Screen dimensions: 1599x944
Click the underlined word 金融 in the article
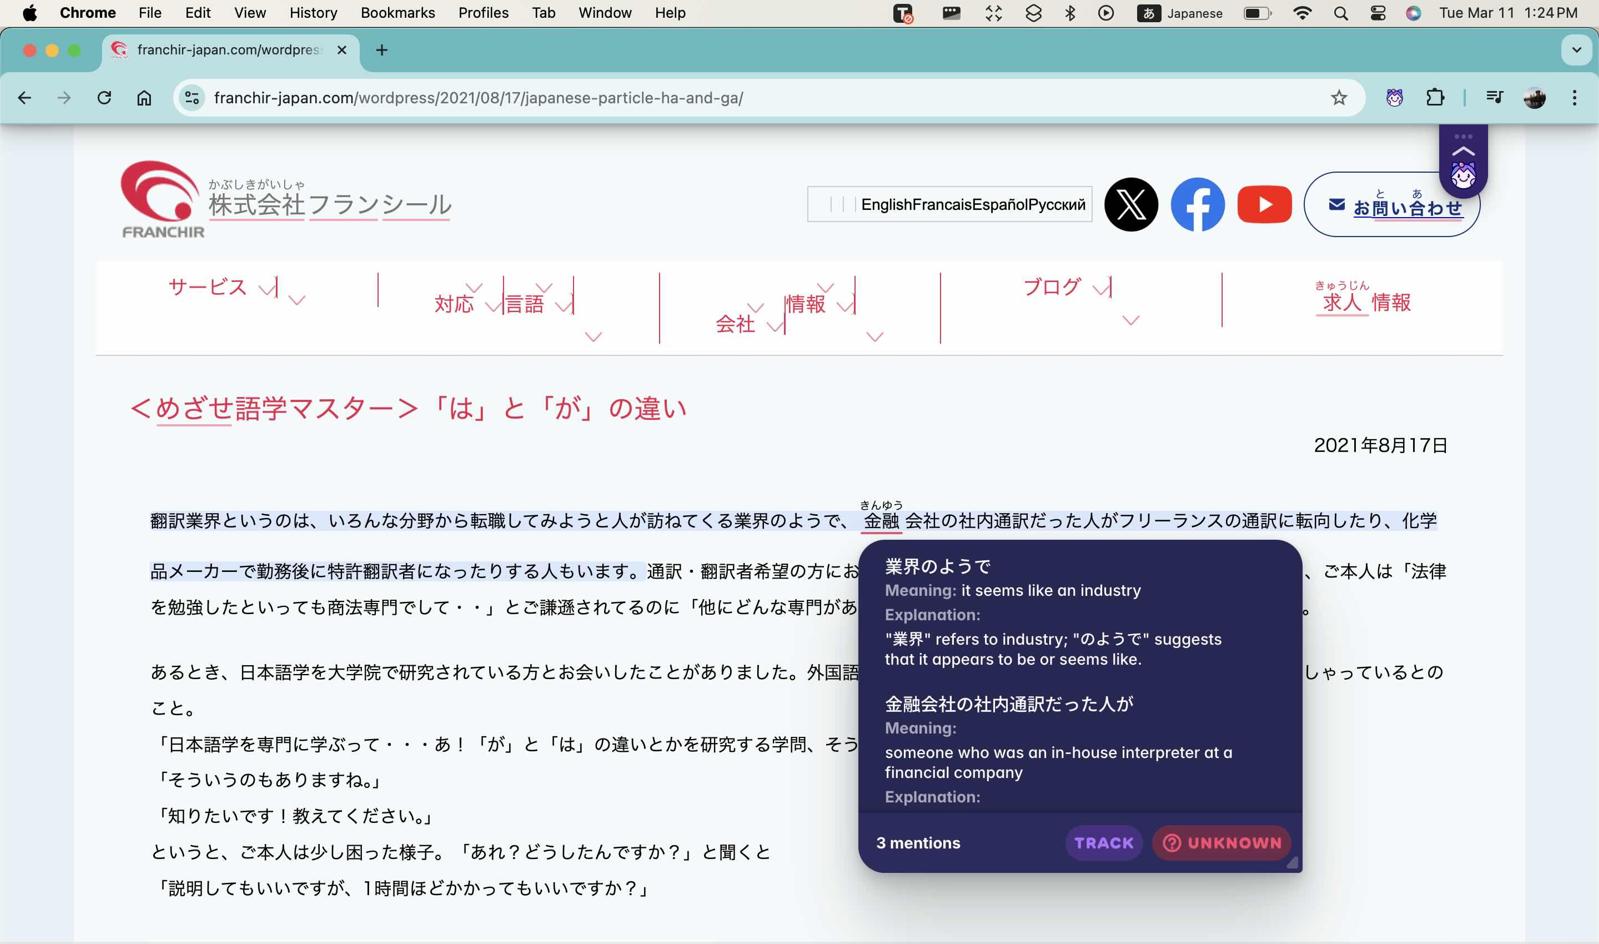pos(881,520)
